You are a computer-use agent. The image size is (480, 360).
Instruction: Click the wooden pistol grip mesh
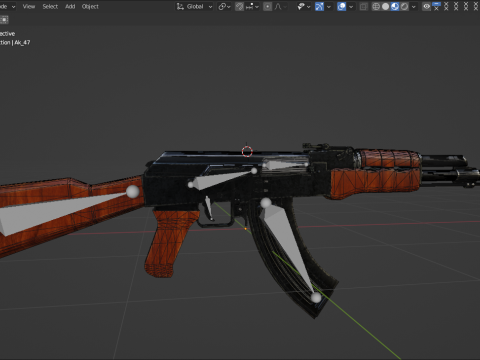(170, 243)
